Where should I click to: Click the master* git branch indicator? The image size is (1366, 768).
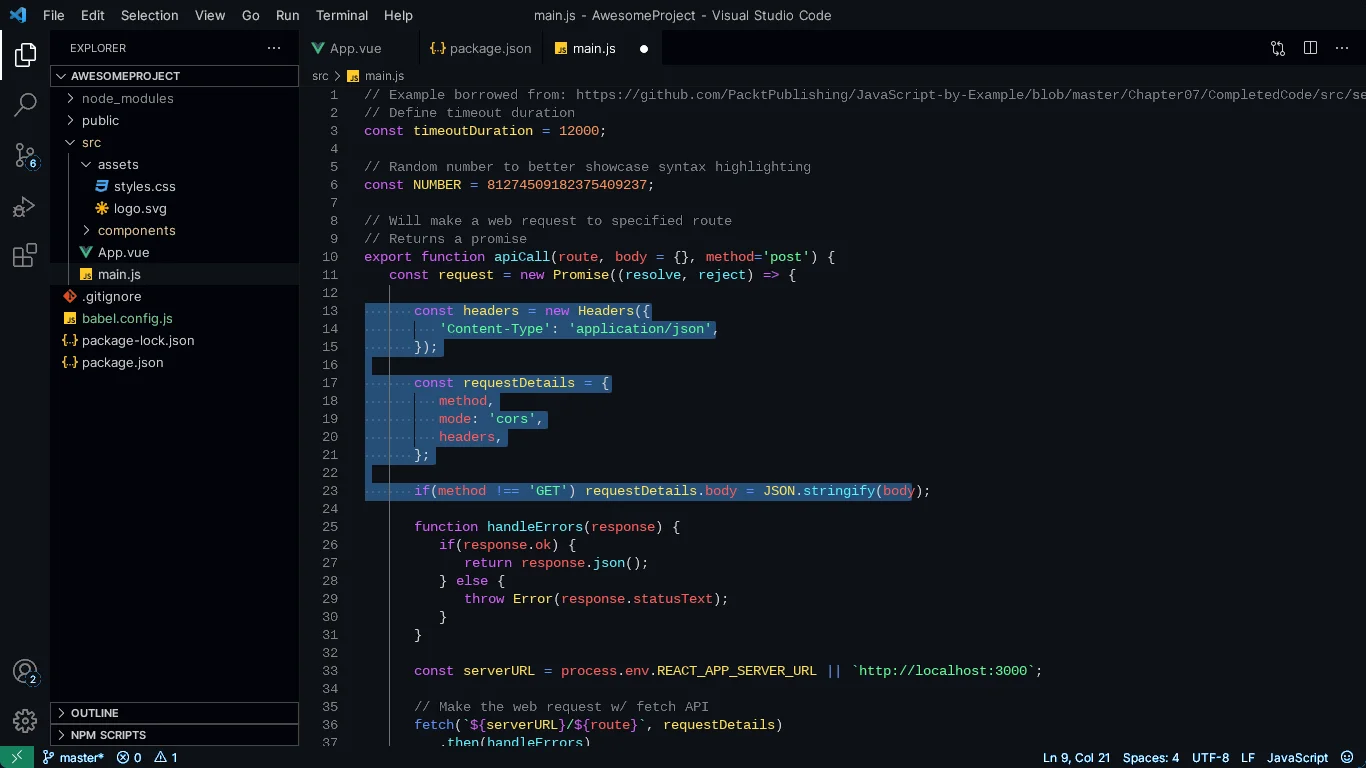[x=73, y=757]
